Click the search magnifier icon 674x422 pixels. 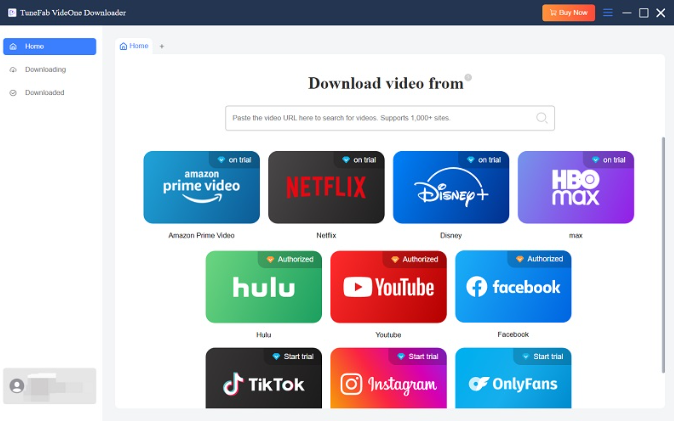click(x=542, y=118)
